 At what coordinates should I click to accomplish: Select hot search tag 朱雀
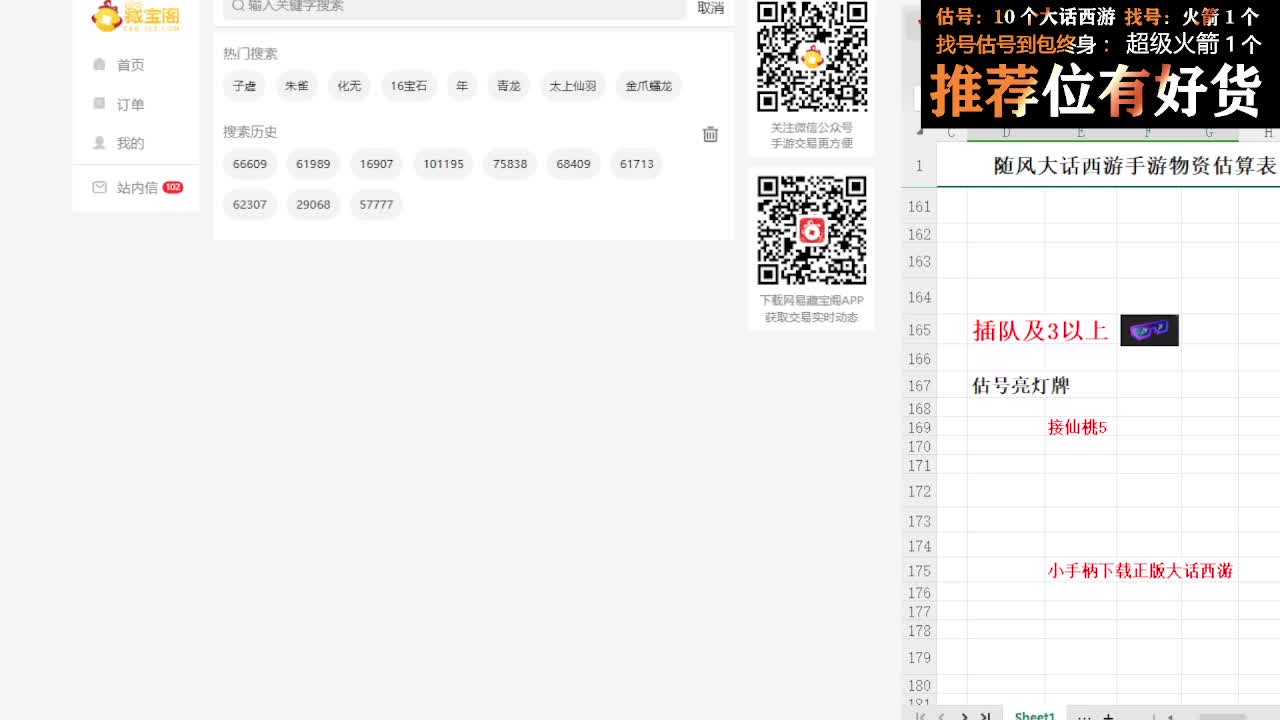(x=296, y=86)
